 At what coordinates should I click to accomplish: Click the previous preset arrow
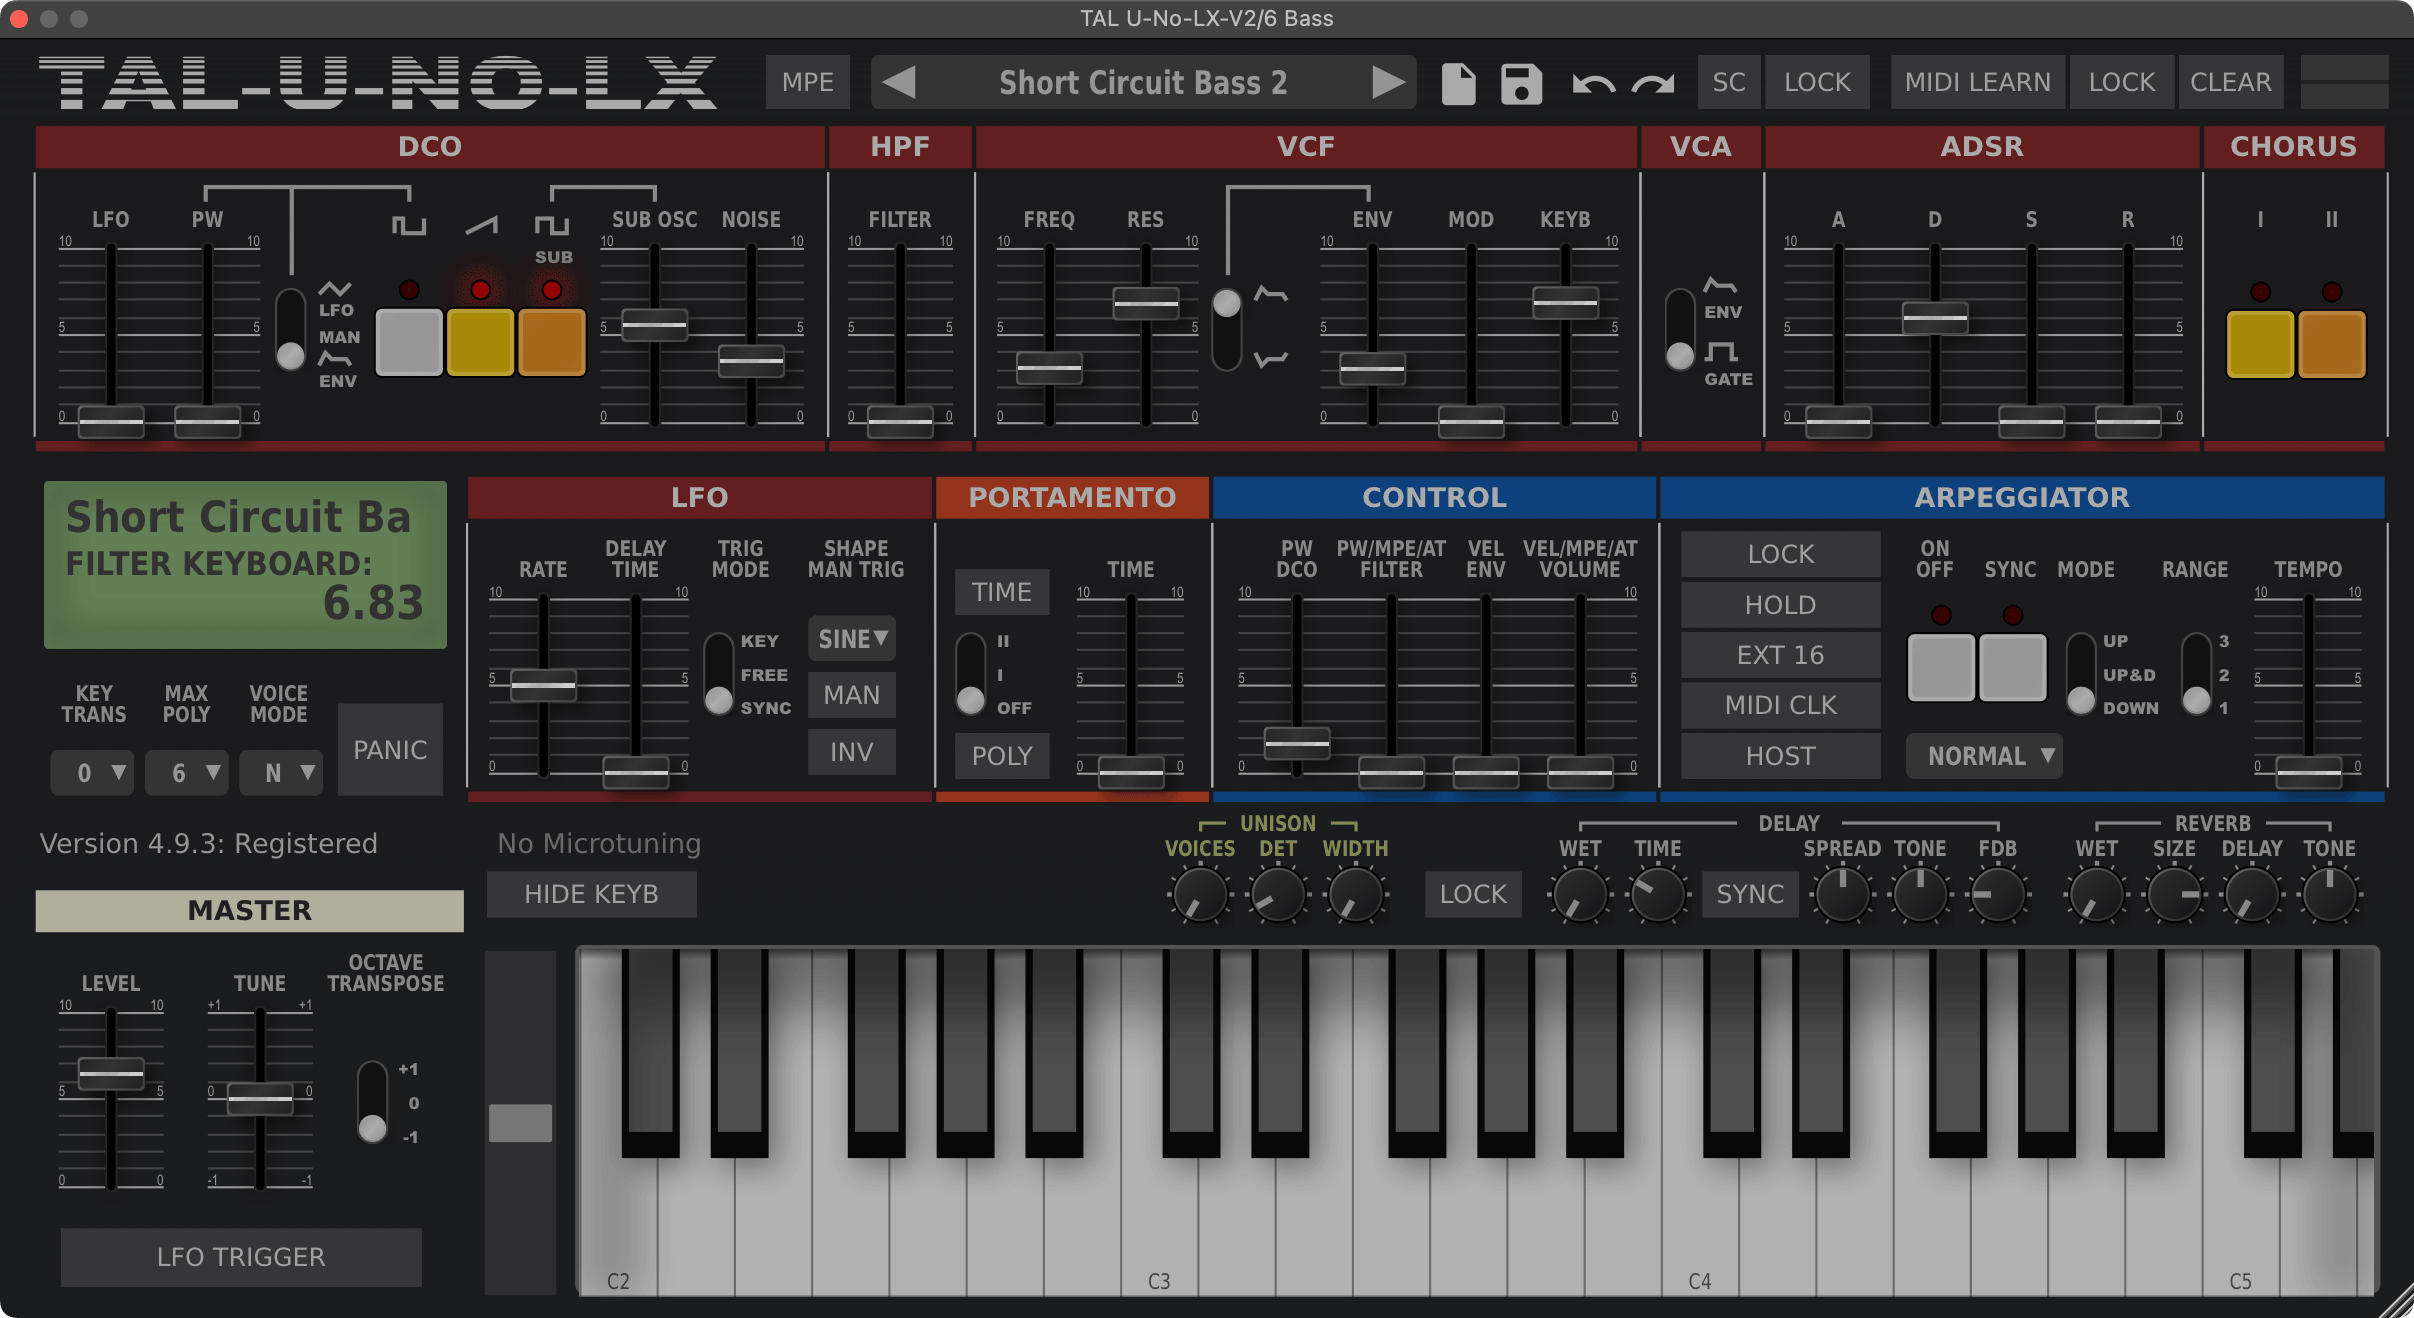point(900,82)
